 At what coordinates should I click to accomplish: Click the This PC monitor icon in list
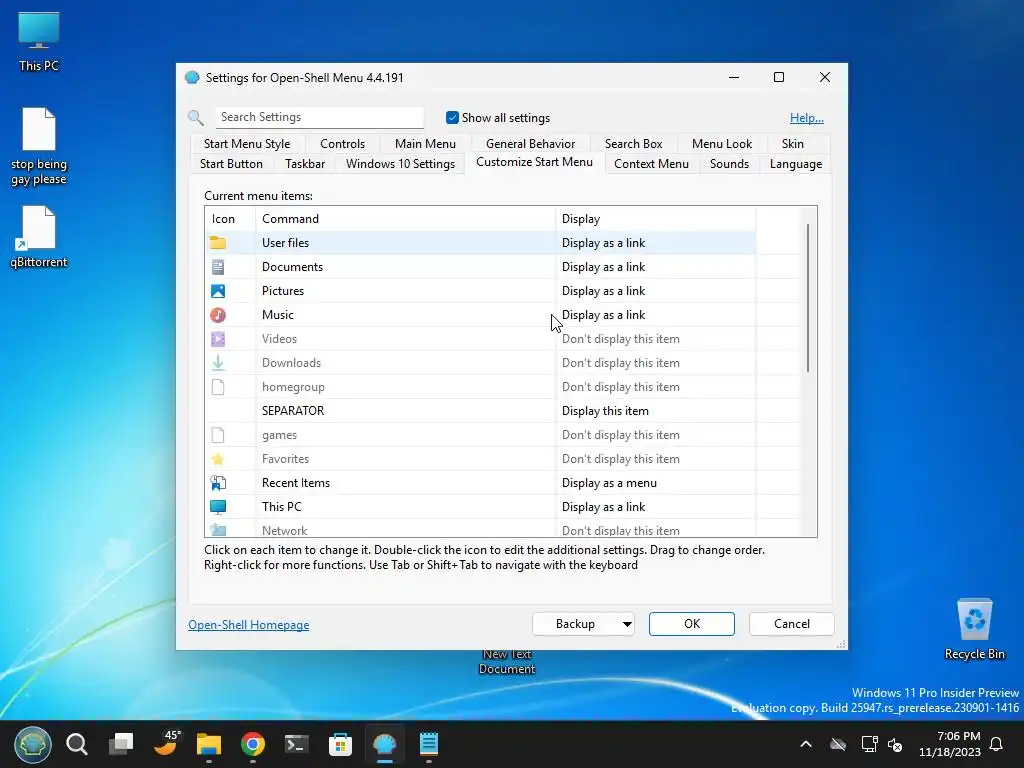click(218, 507)
